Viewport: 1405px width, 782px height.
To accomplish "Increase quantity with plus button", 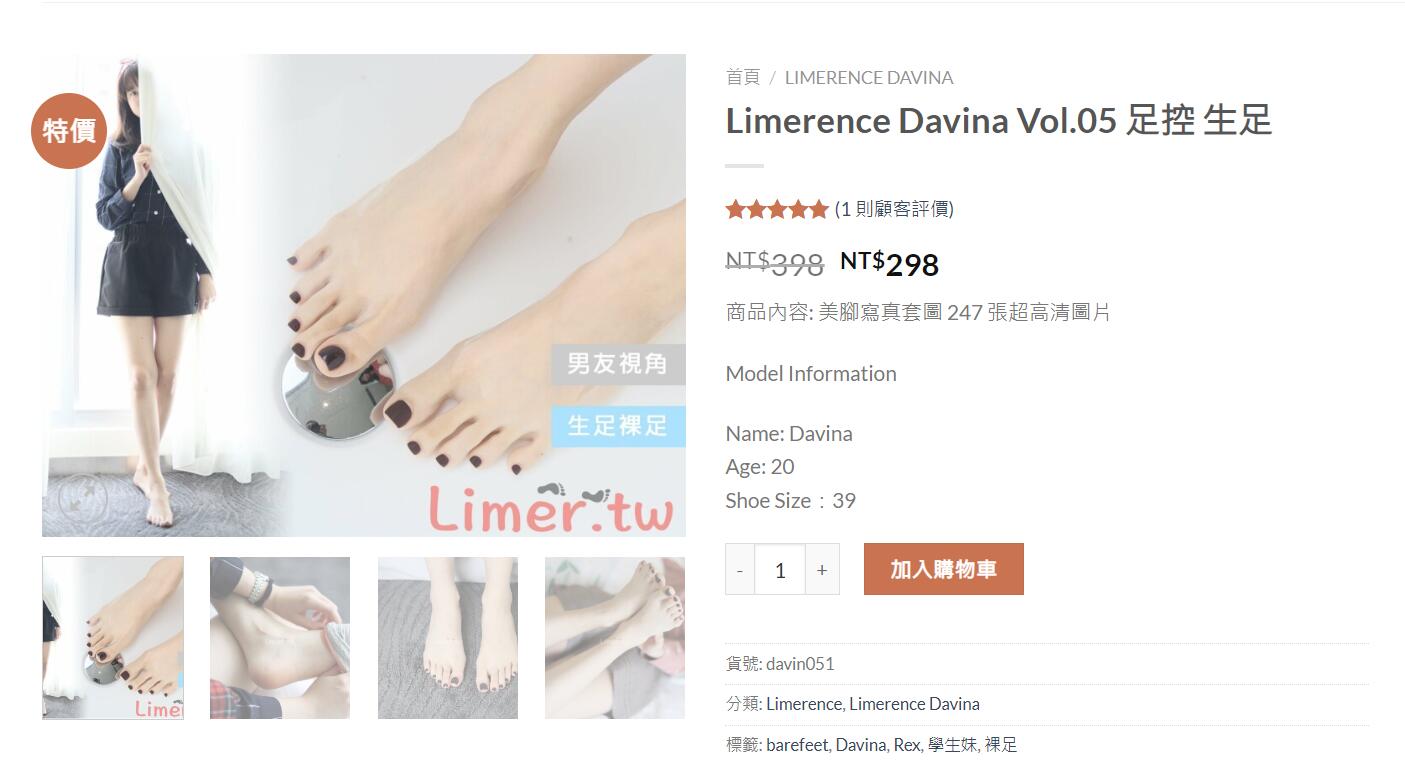I will (x=822, y=569).
